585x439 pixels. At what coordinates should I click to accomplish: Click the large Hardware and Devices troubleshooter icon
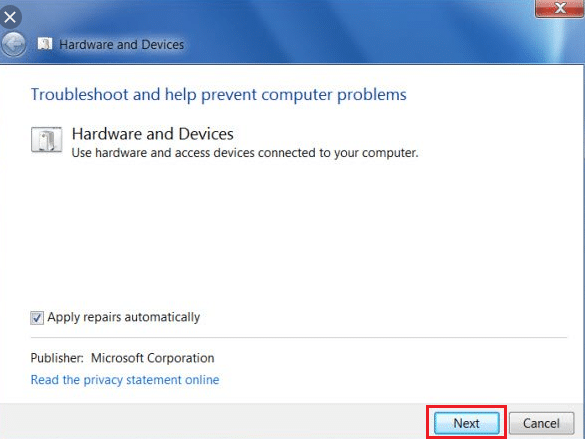pyautogui.click(x=46, y=140)
